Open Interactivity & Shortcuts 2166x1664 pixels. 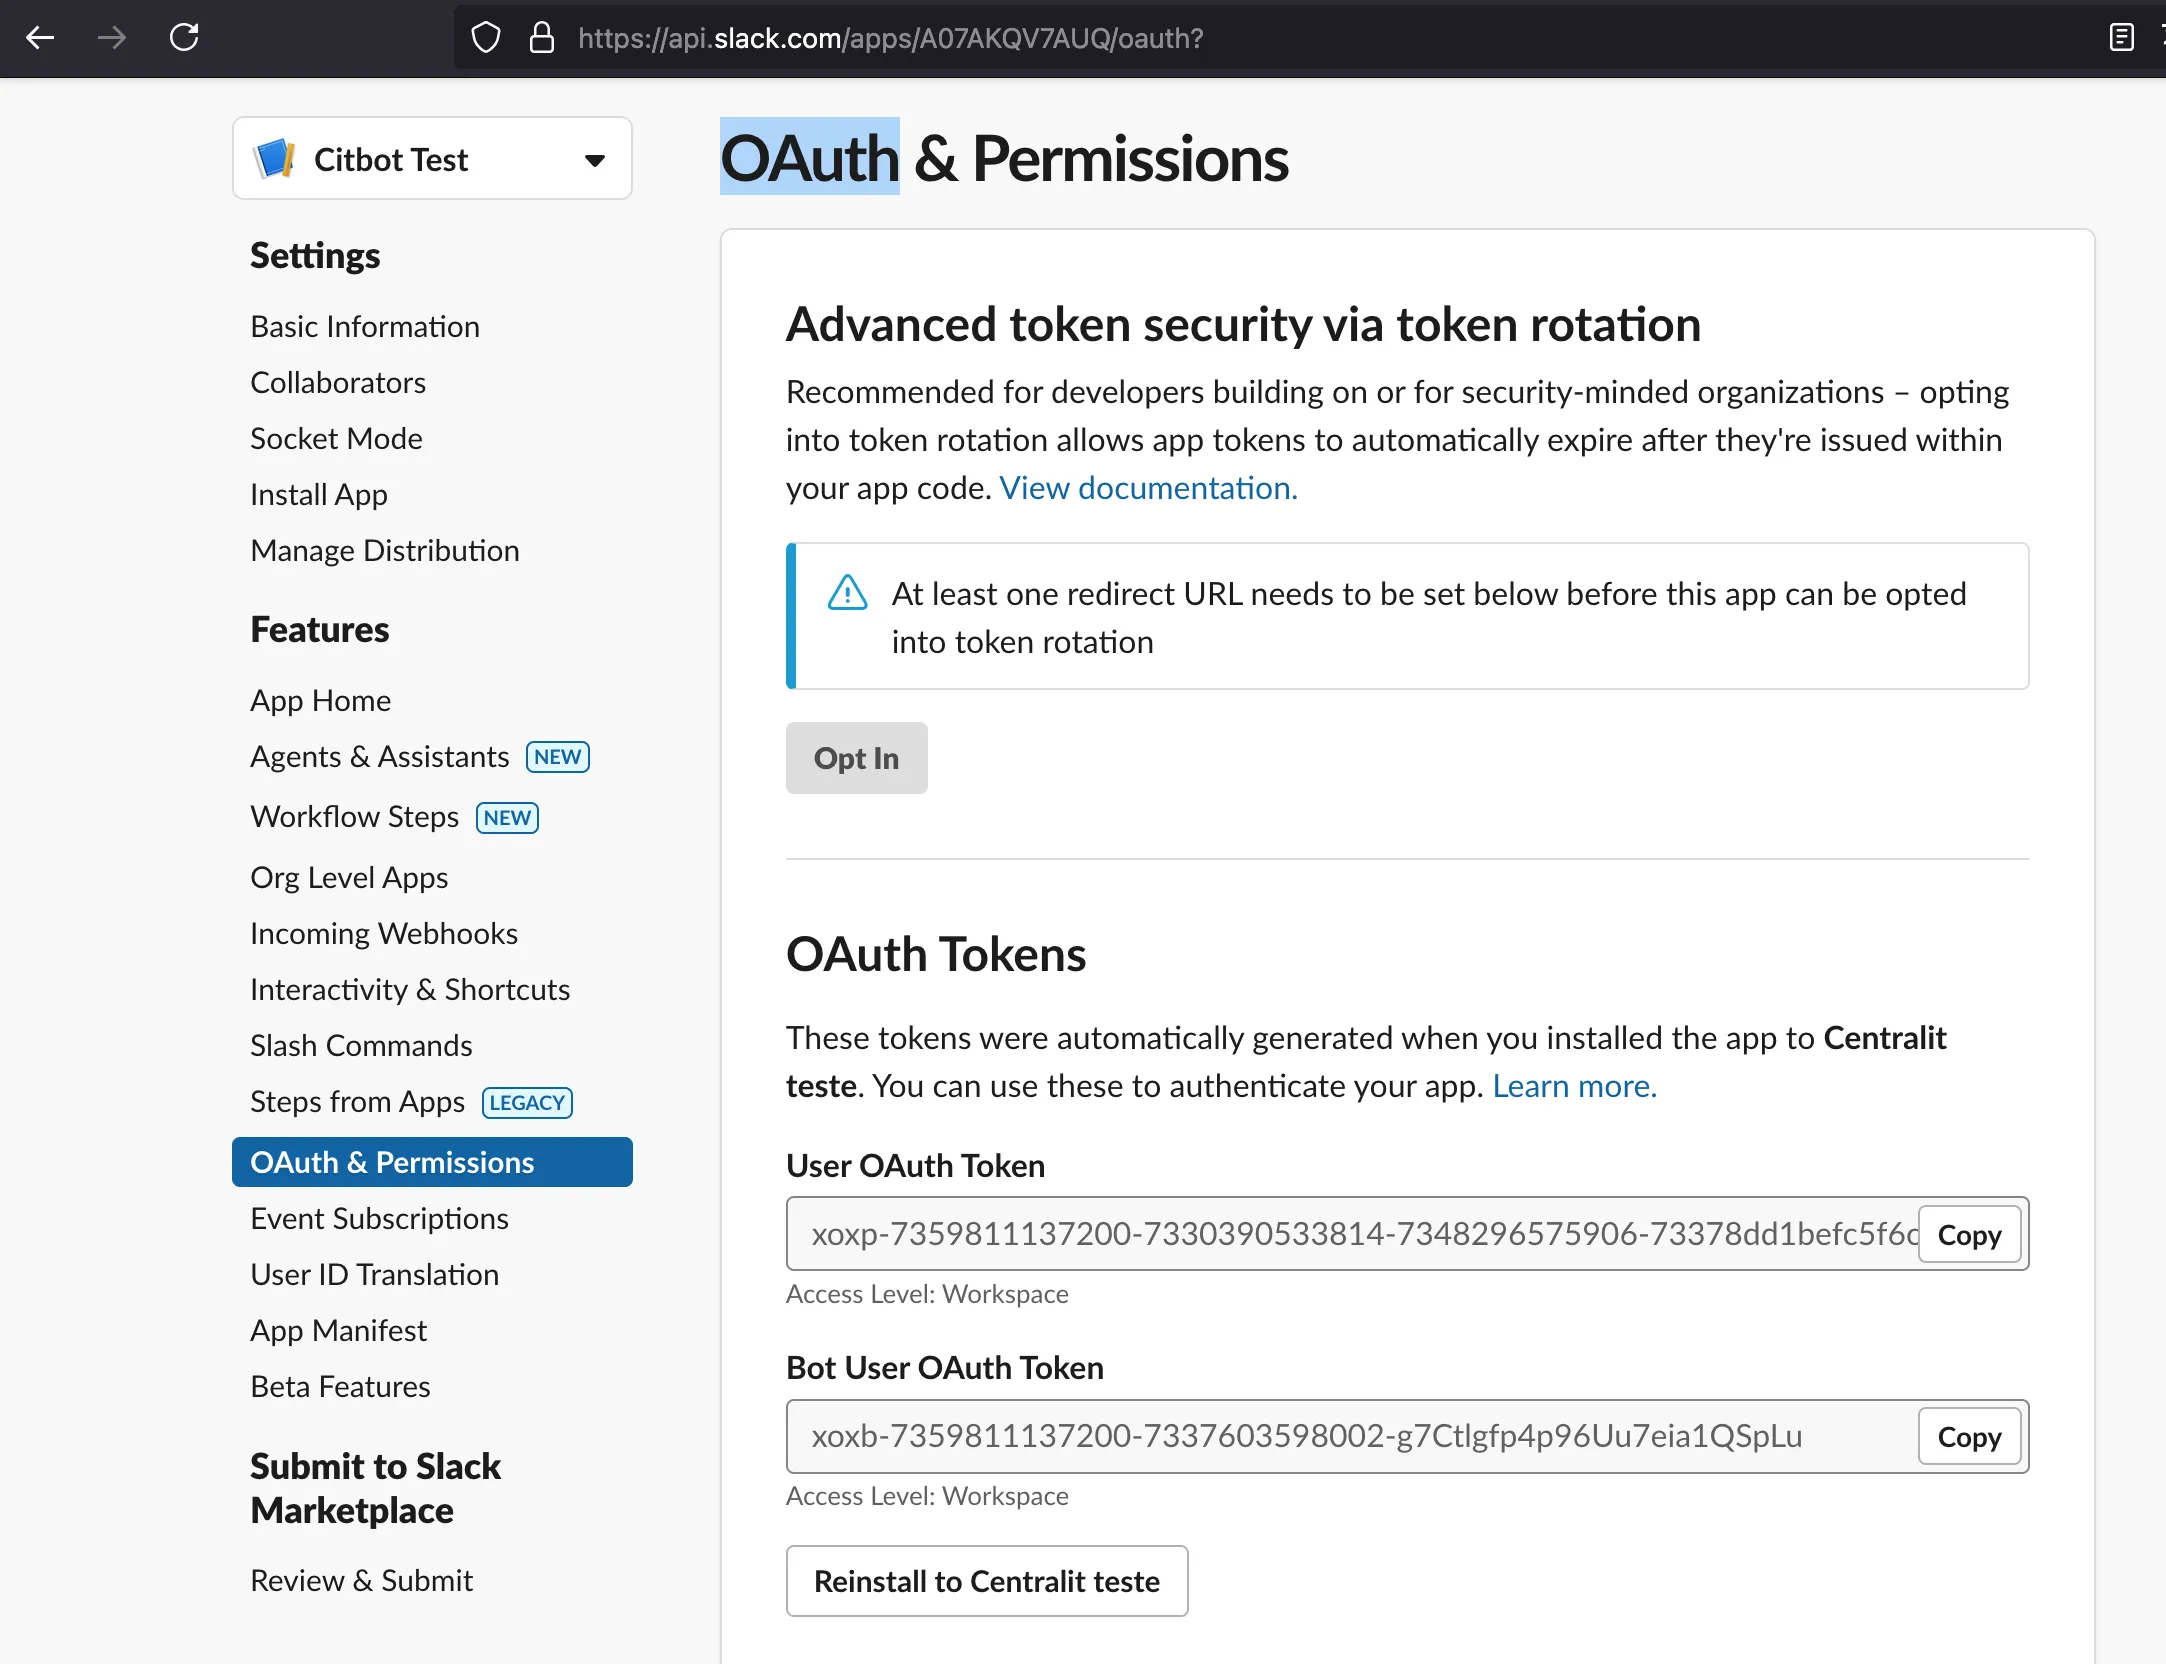click(410, 989)
